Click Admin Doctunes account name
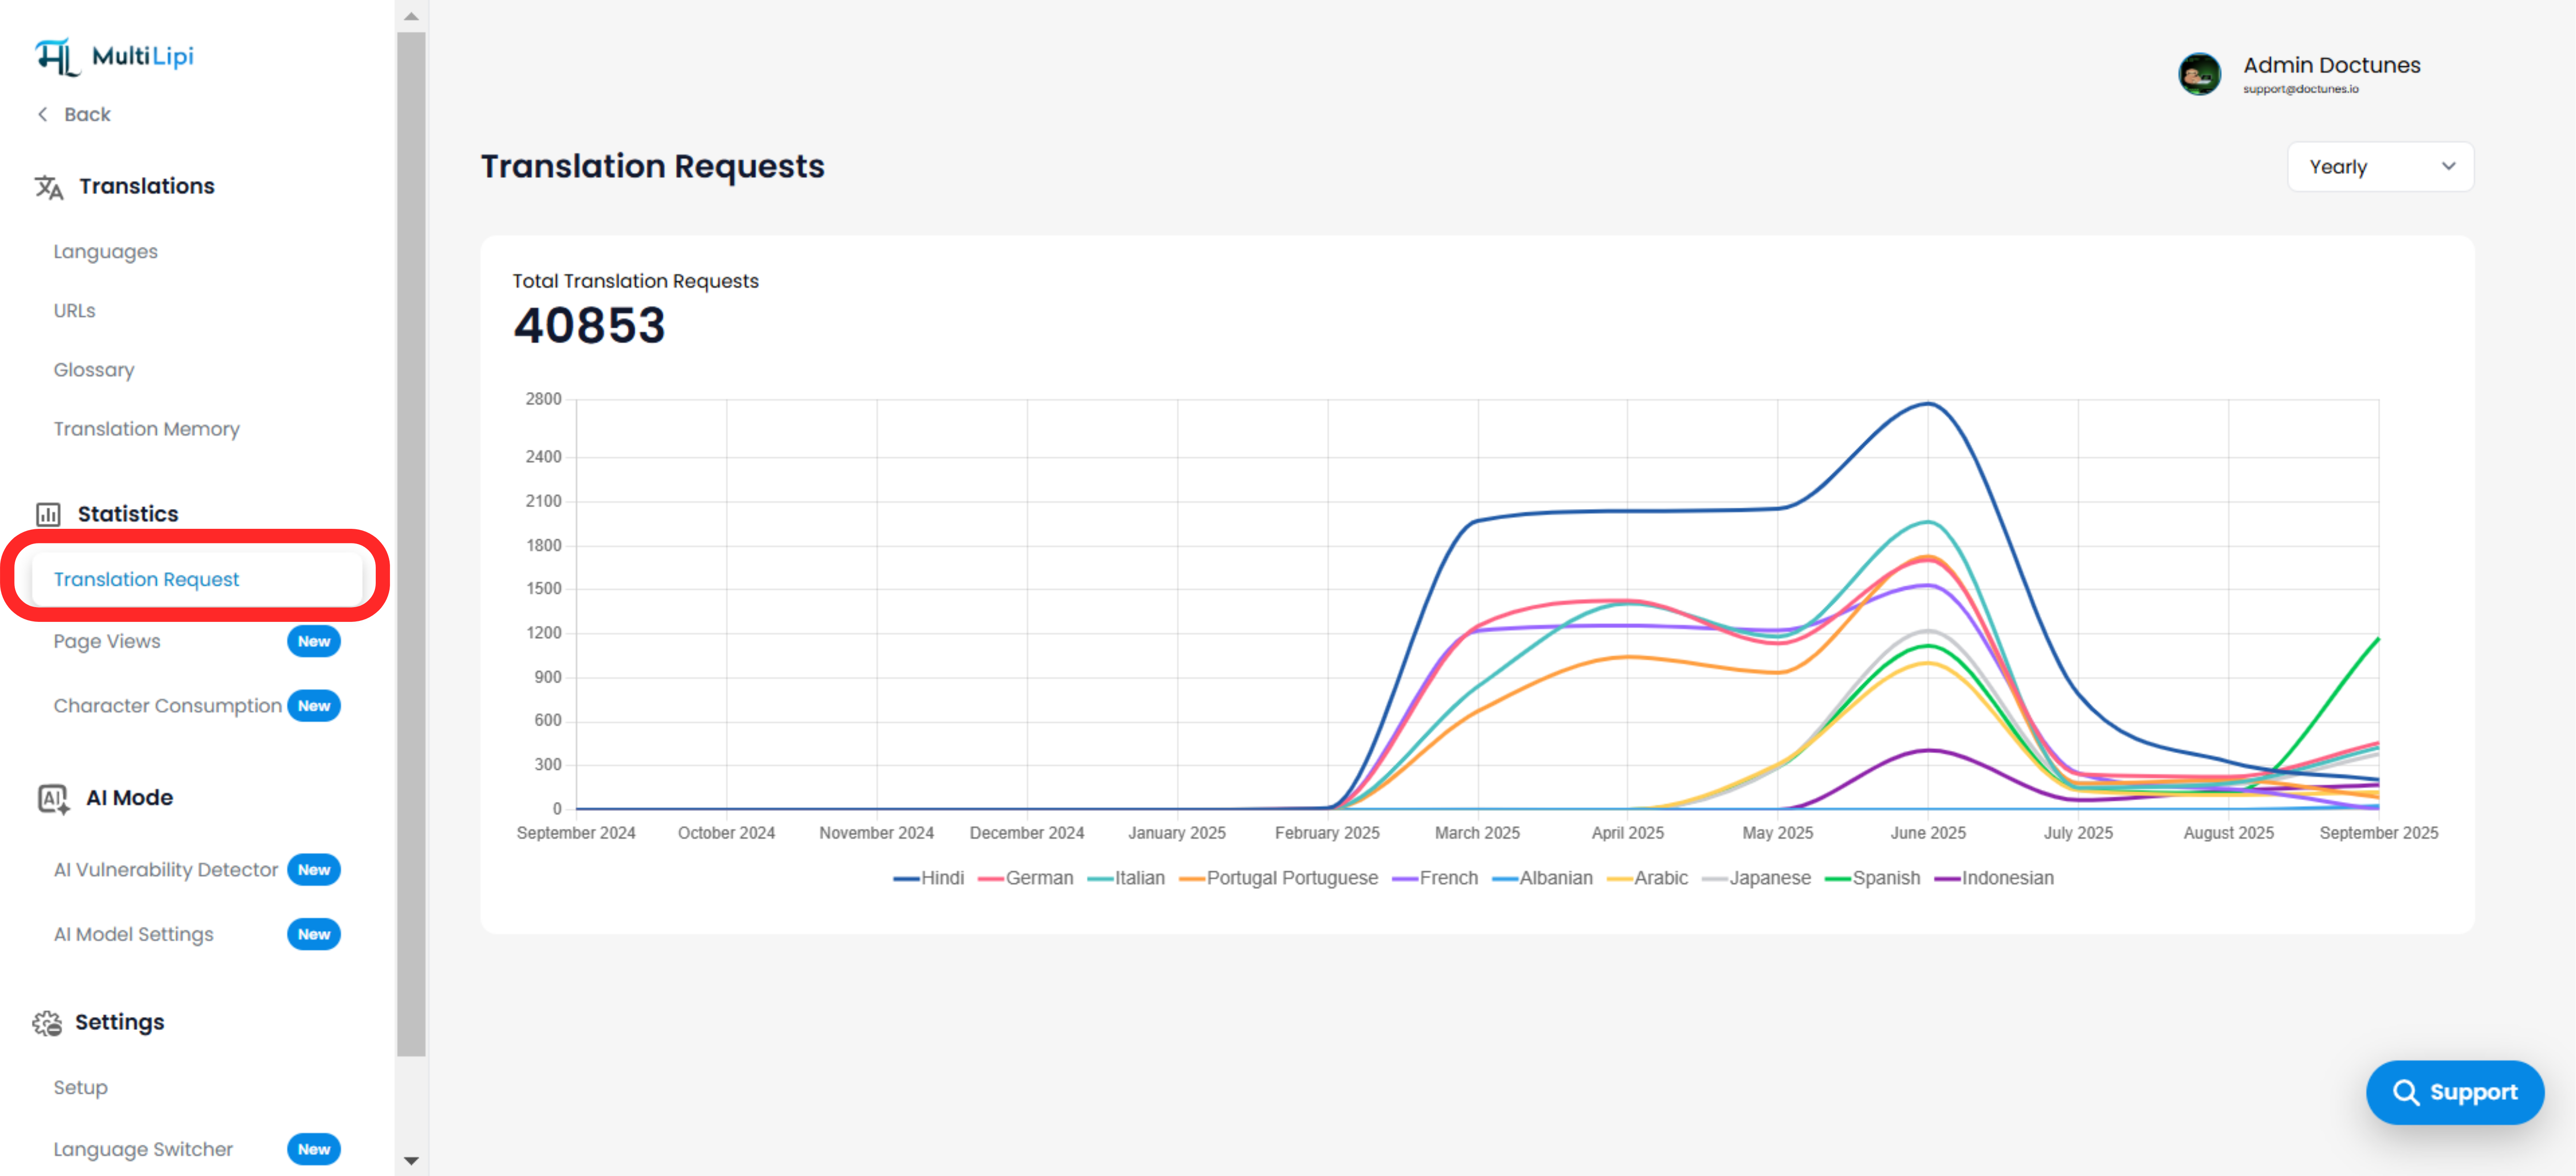Viewport: 2576px width, 1176px height. tap(2331, 65)
